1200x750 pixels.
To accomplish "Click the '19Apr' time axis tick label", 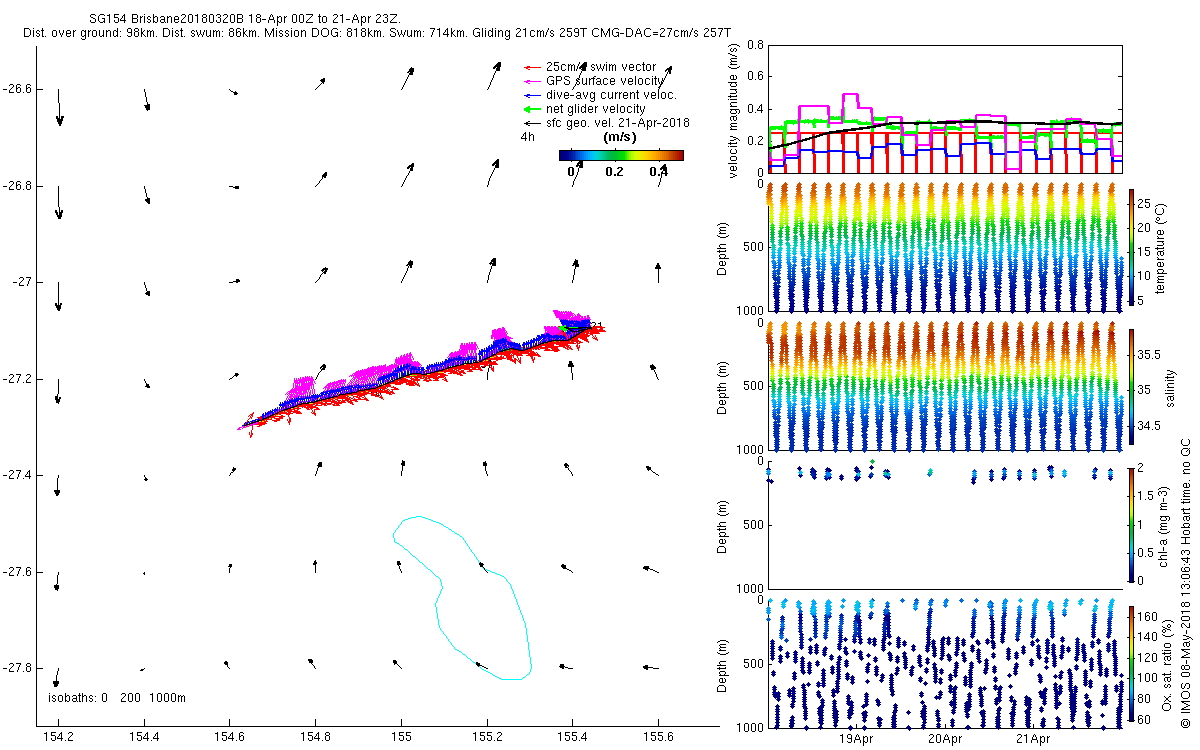I will 857,740.
